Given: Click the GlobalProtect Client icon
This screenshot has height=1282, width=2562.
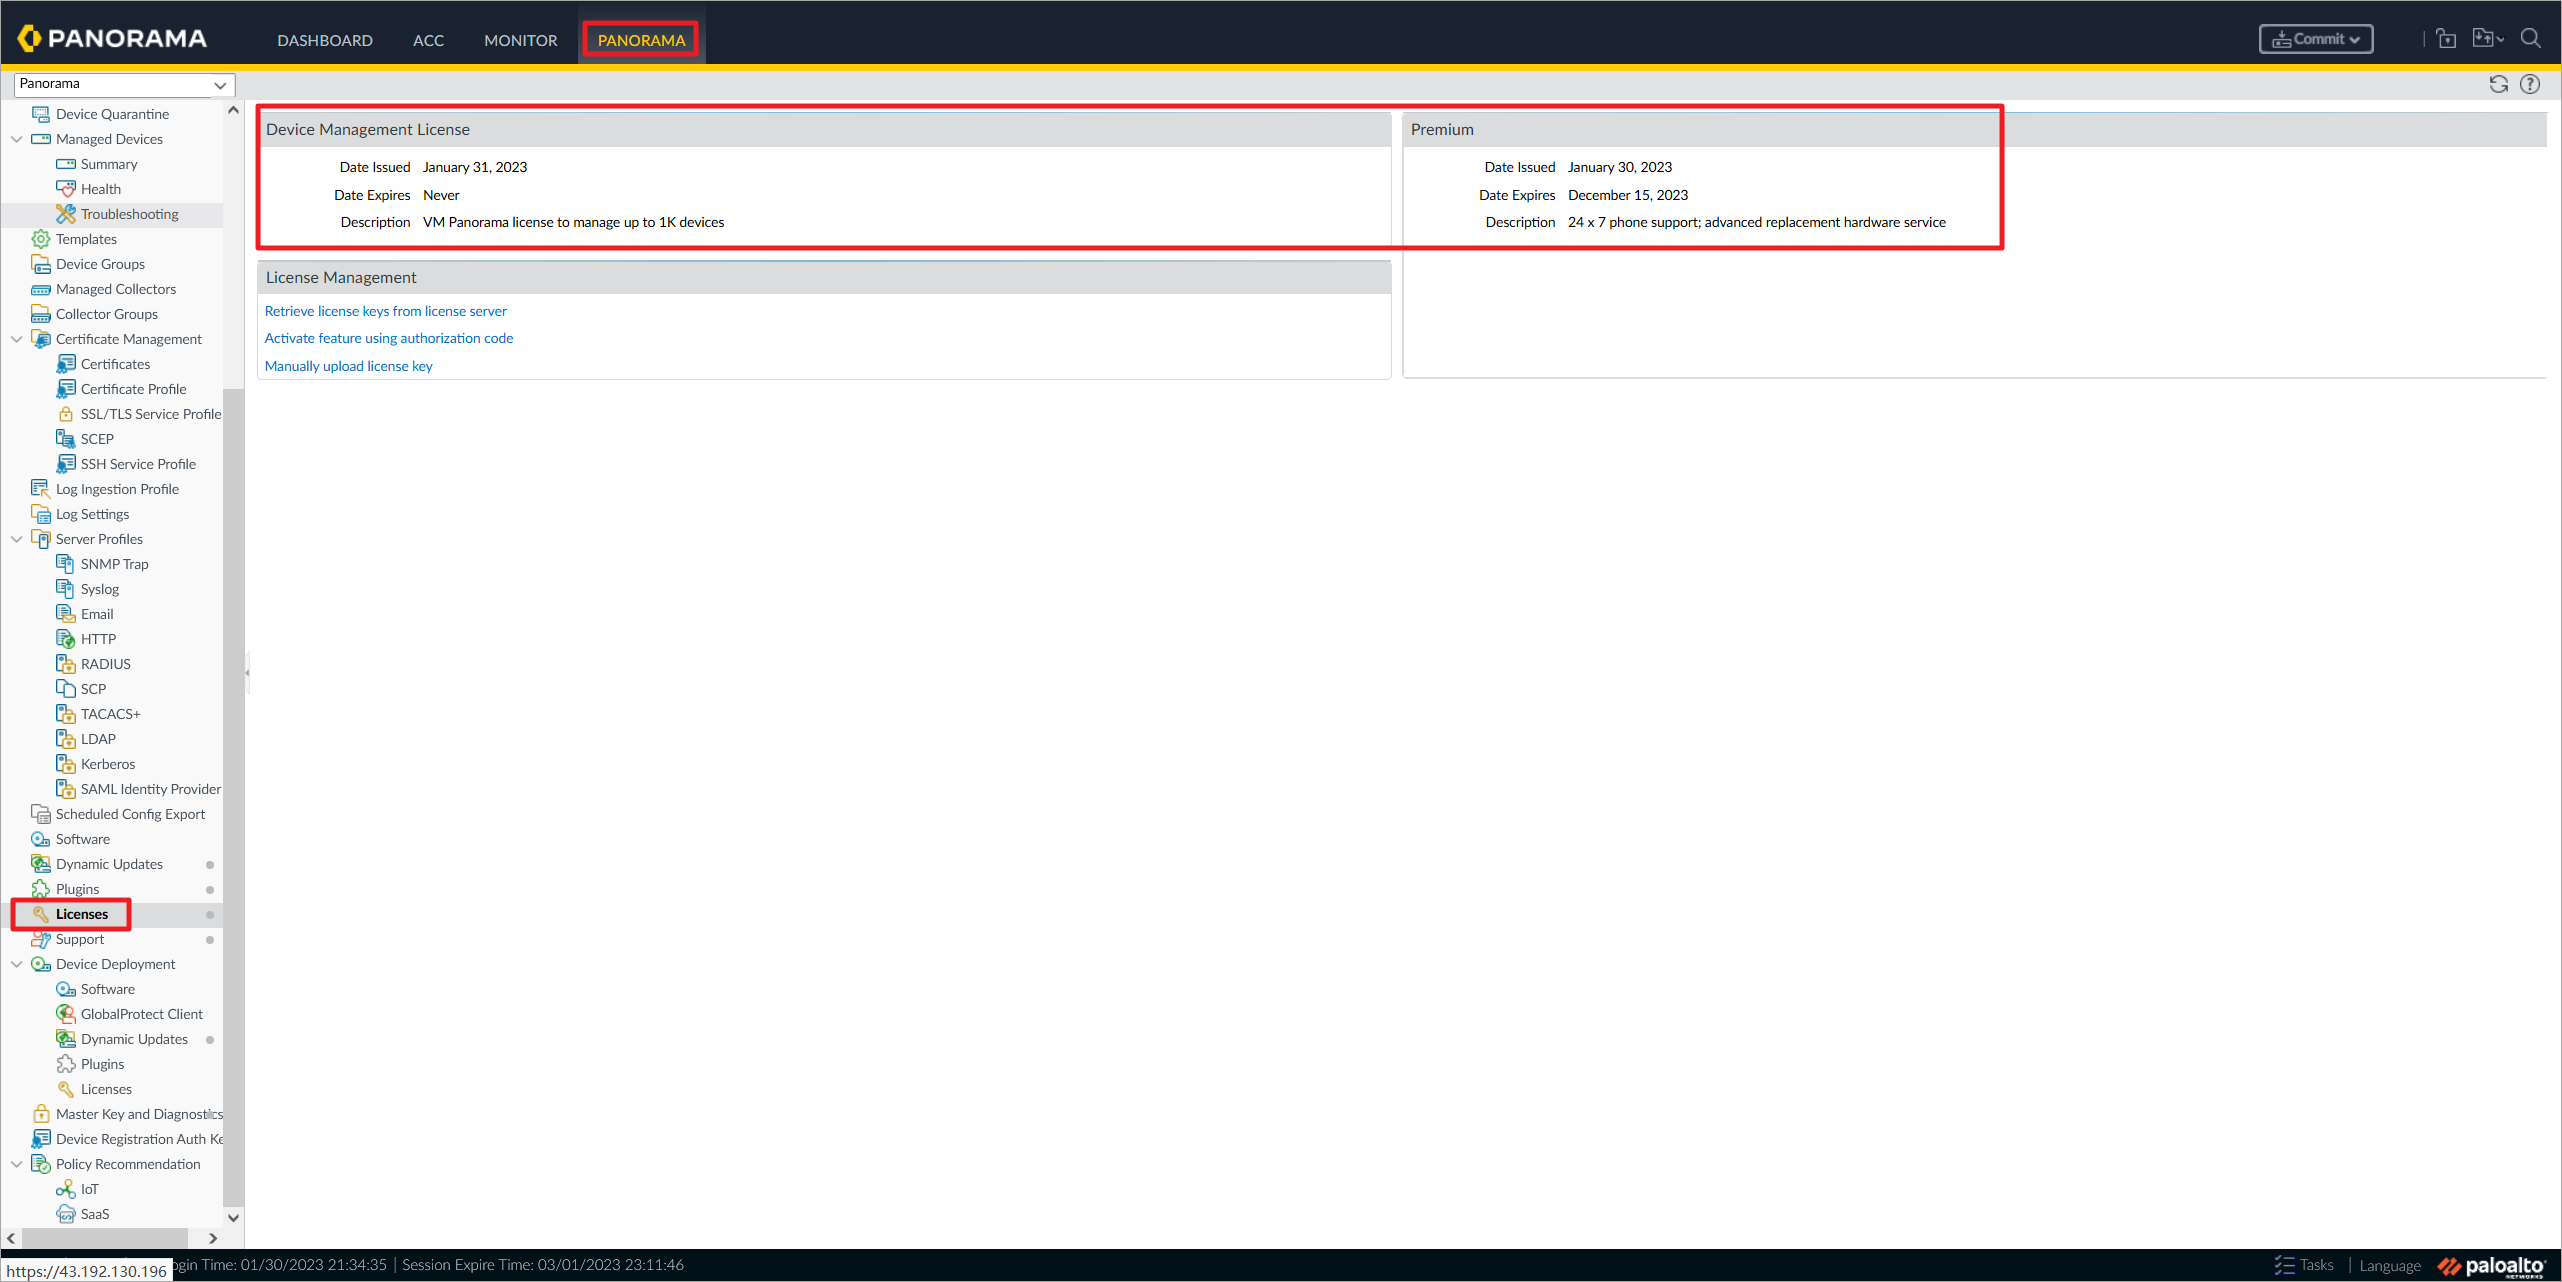Looking at the screenshot, I should click(x=66, y=1014).
